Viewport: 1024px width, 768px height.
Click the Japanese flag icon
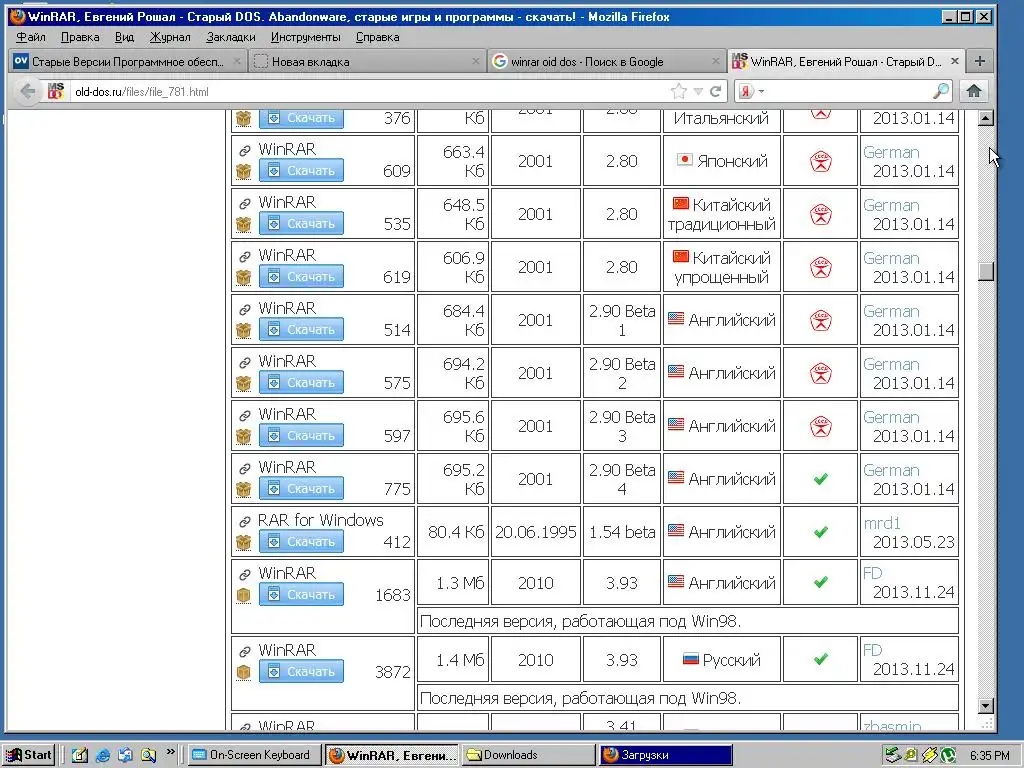tap(684, 159)
